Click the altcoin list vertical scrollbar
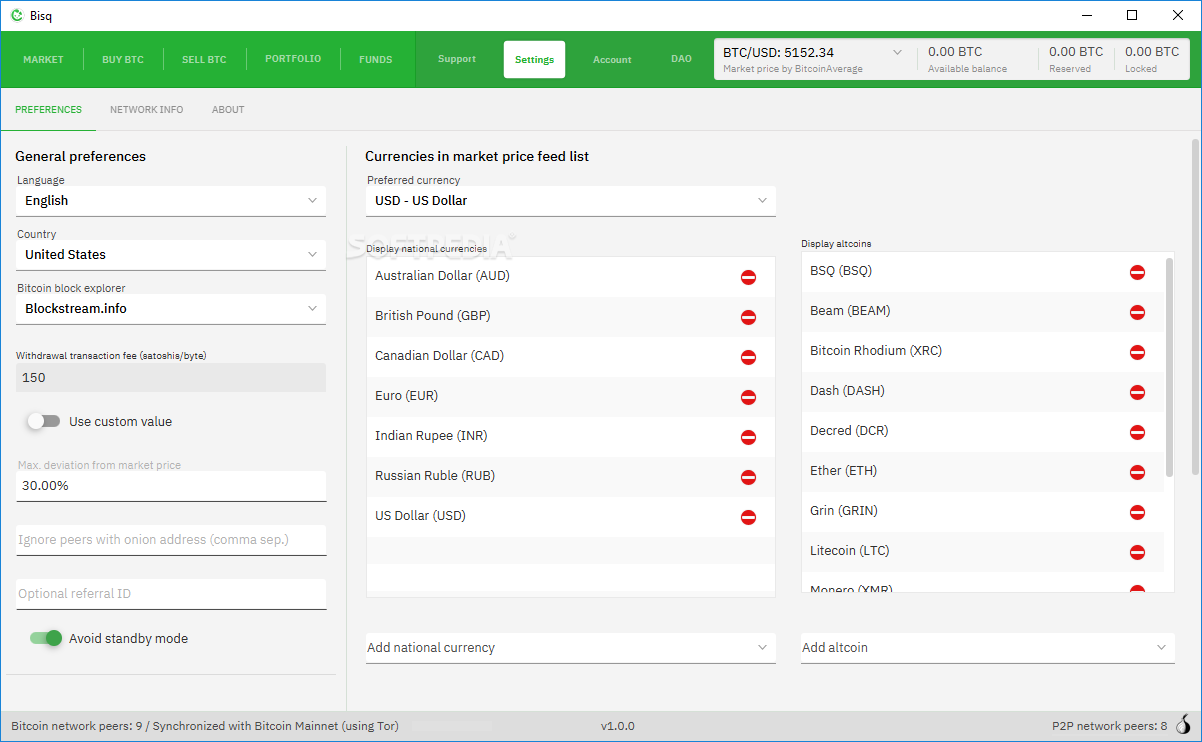1202x742 pixels. 1170,368
